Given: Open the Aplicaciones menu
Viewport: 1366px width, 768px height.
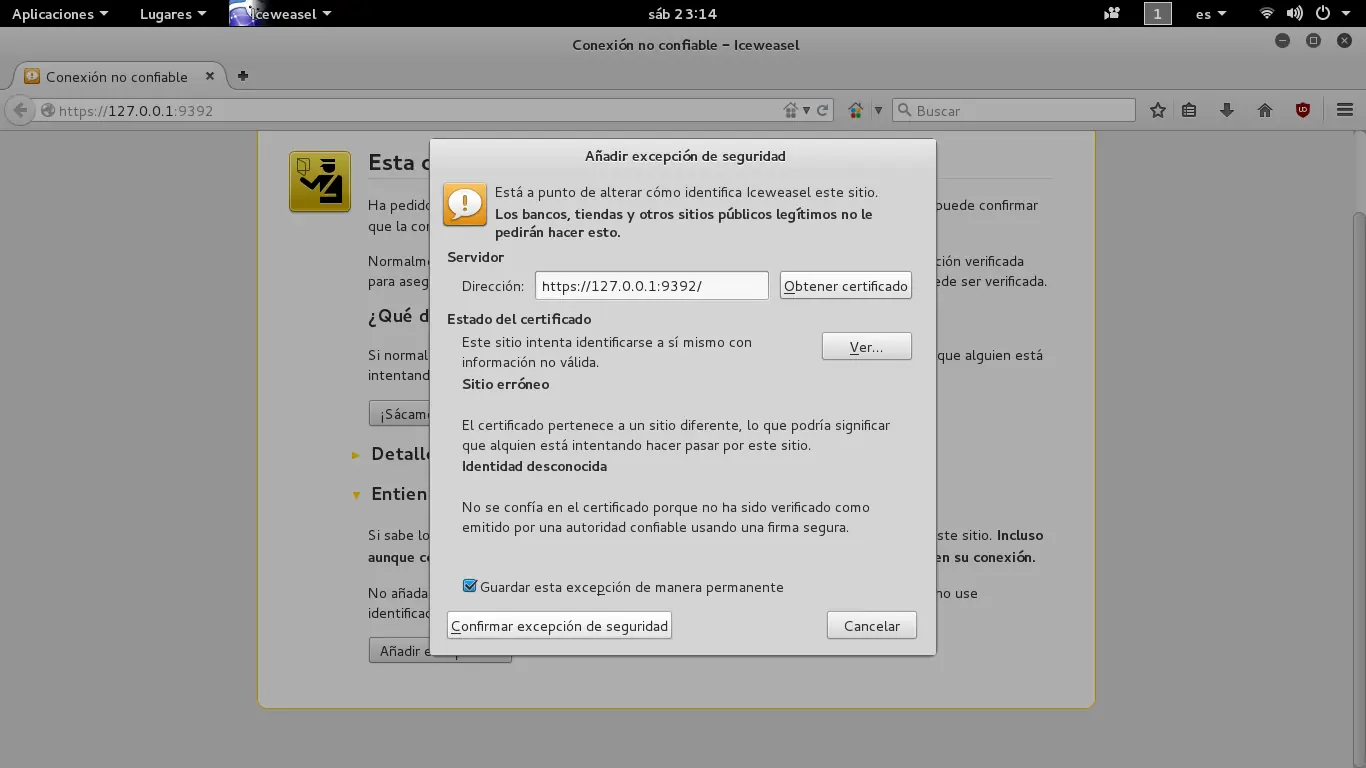Looking at the screenshot, I should [x=59, y=14].
